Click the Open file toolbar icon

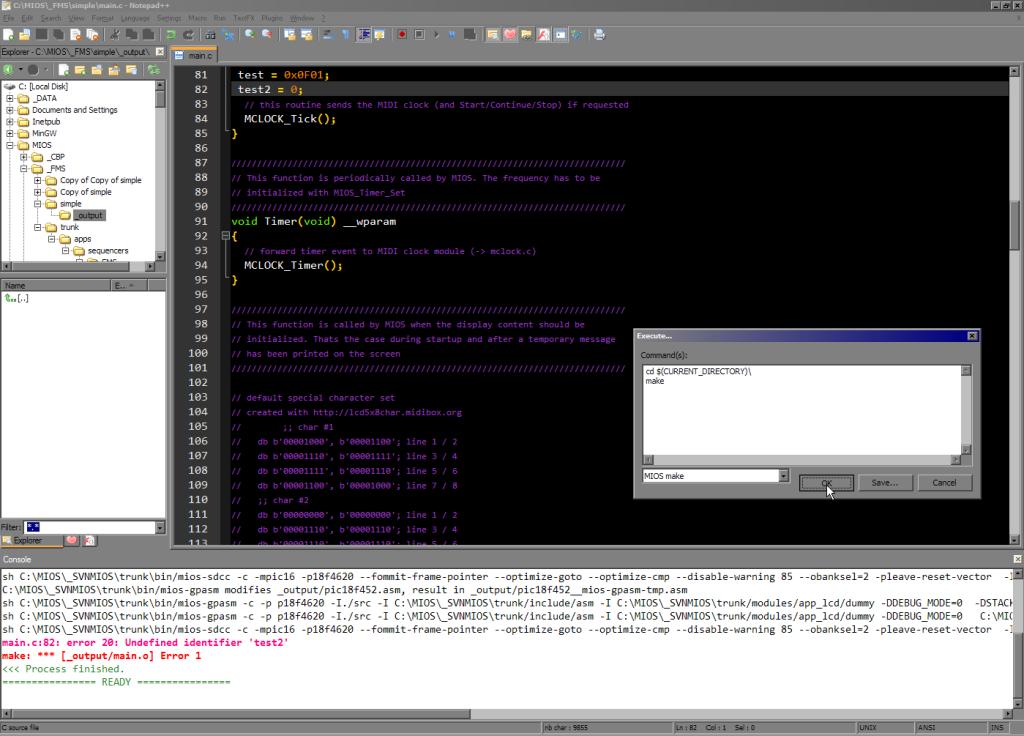coord(24,34)
